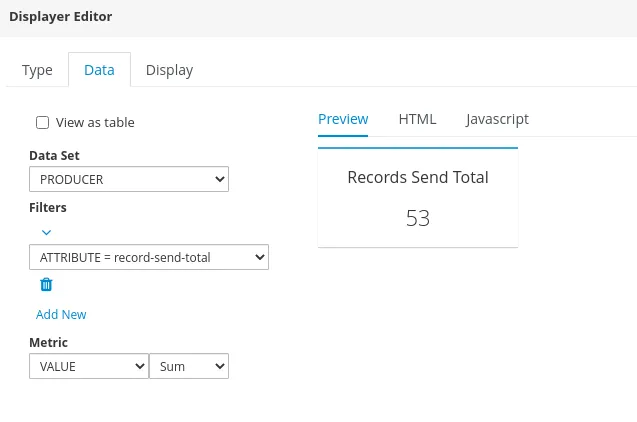Delete the filter with the trash icon
637x422 pixels.
[46, 285]
